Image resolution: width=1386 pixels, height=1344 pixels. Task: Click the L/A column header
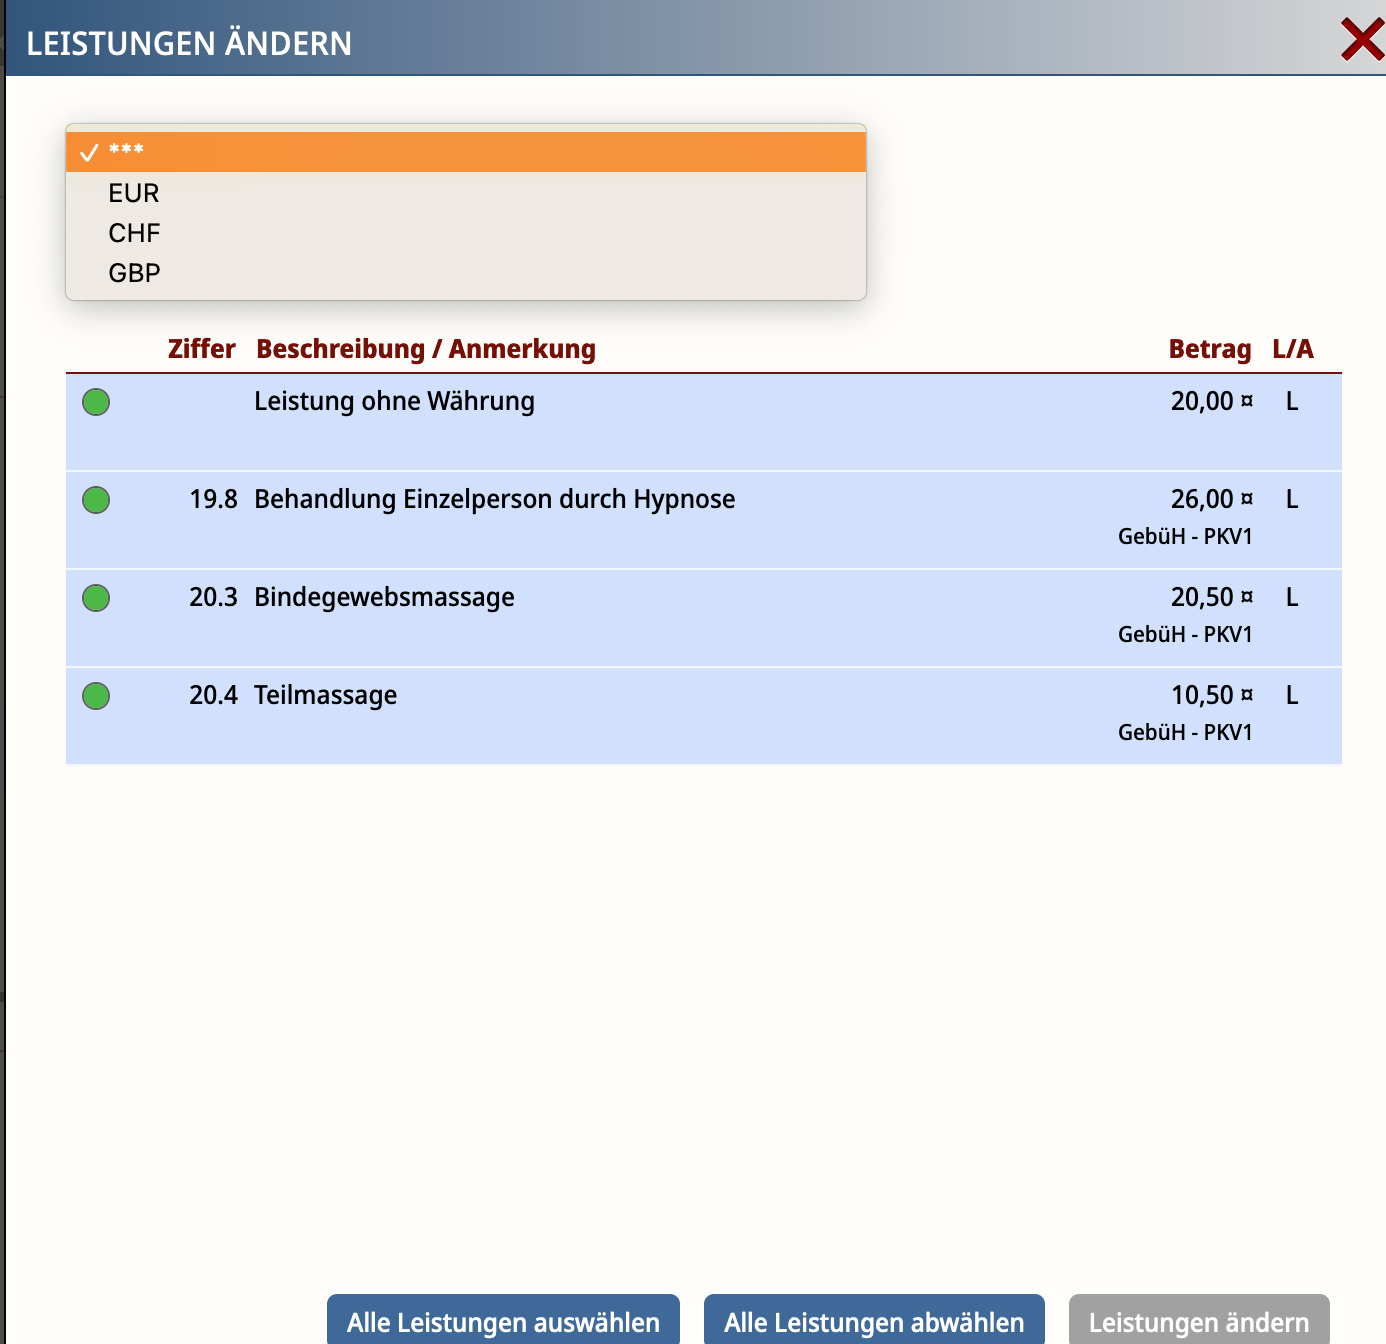coord(1292,349)
